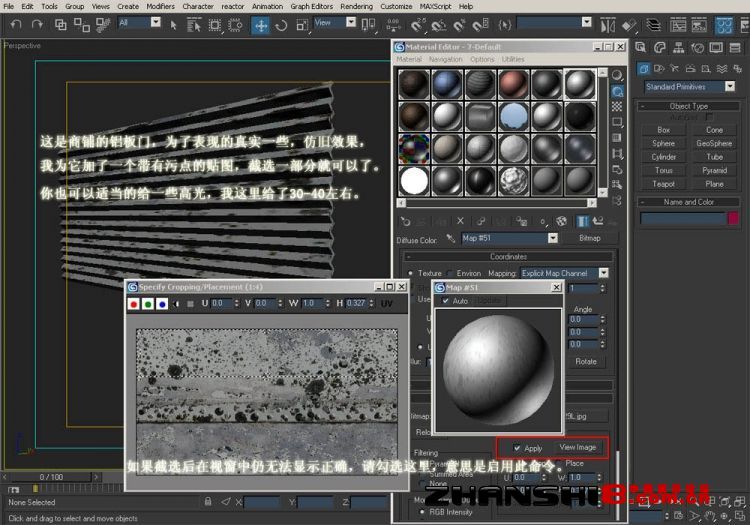Choose rectangular selection region tool
This screenshot has height=525, width=750.
pos(215,25)
